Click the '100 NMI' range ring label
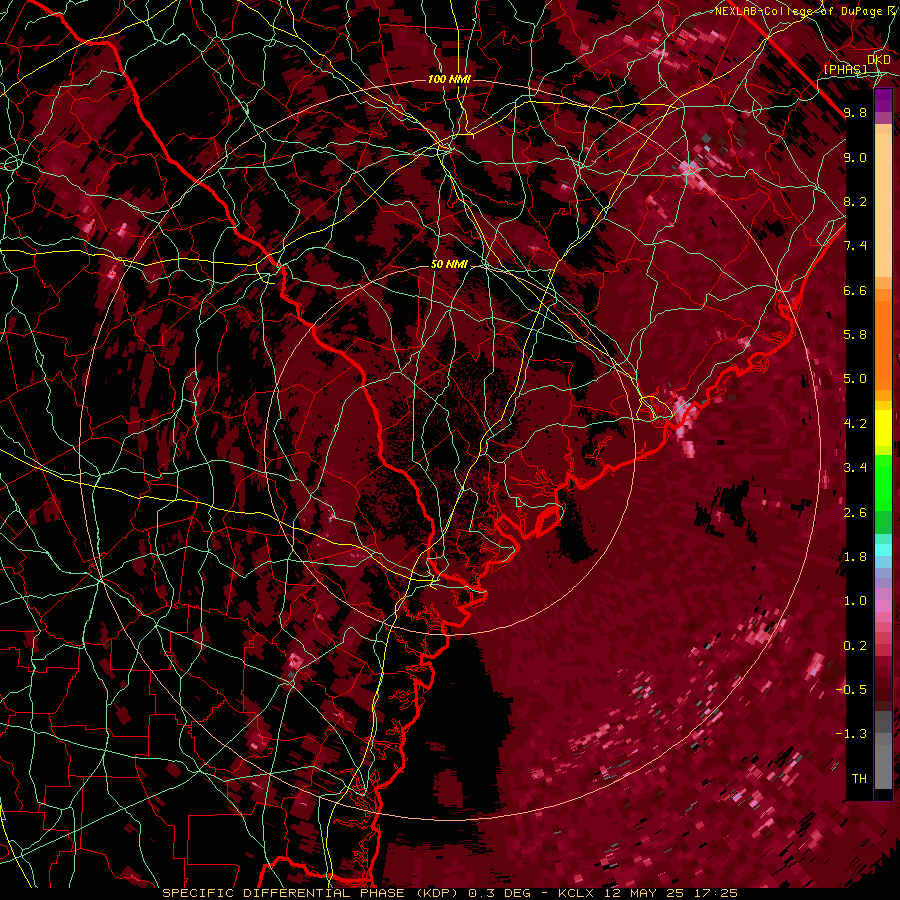900x900 pixels. point(449,79)
